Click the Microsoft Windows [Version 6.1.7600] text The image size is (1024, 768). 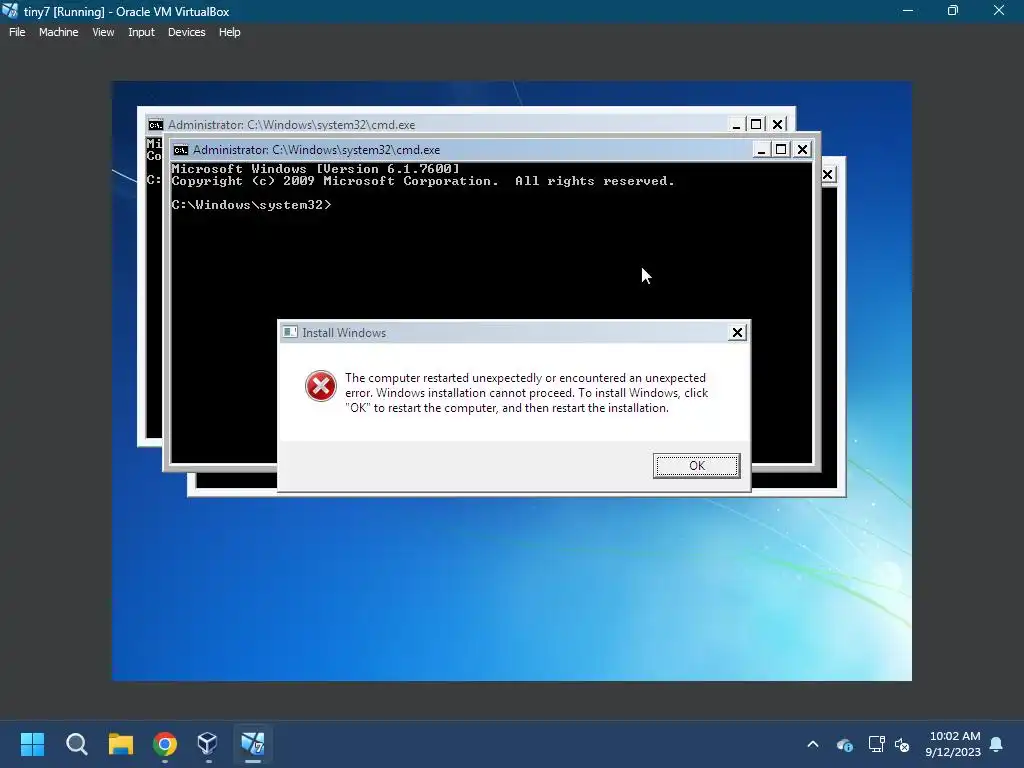315,168
